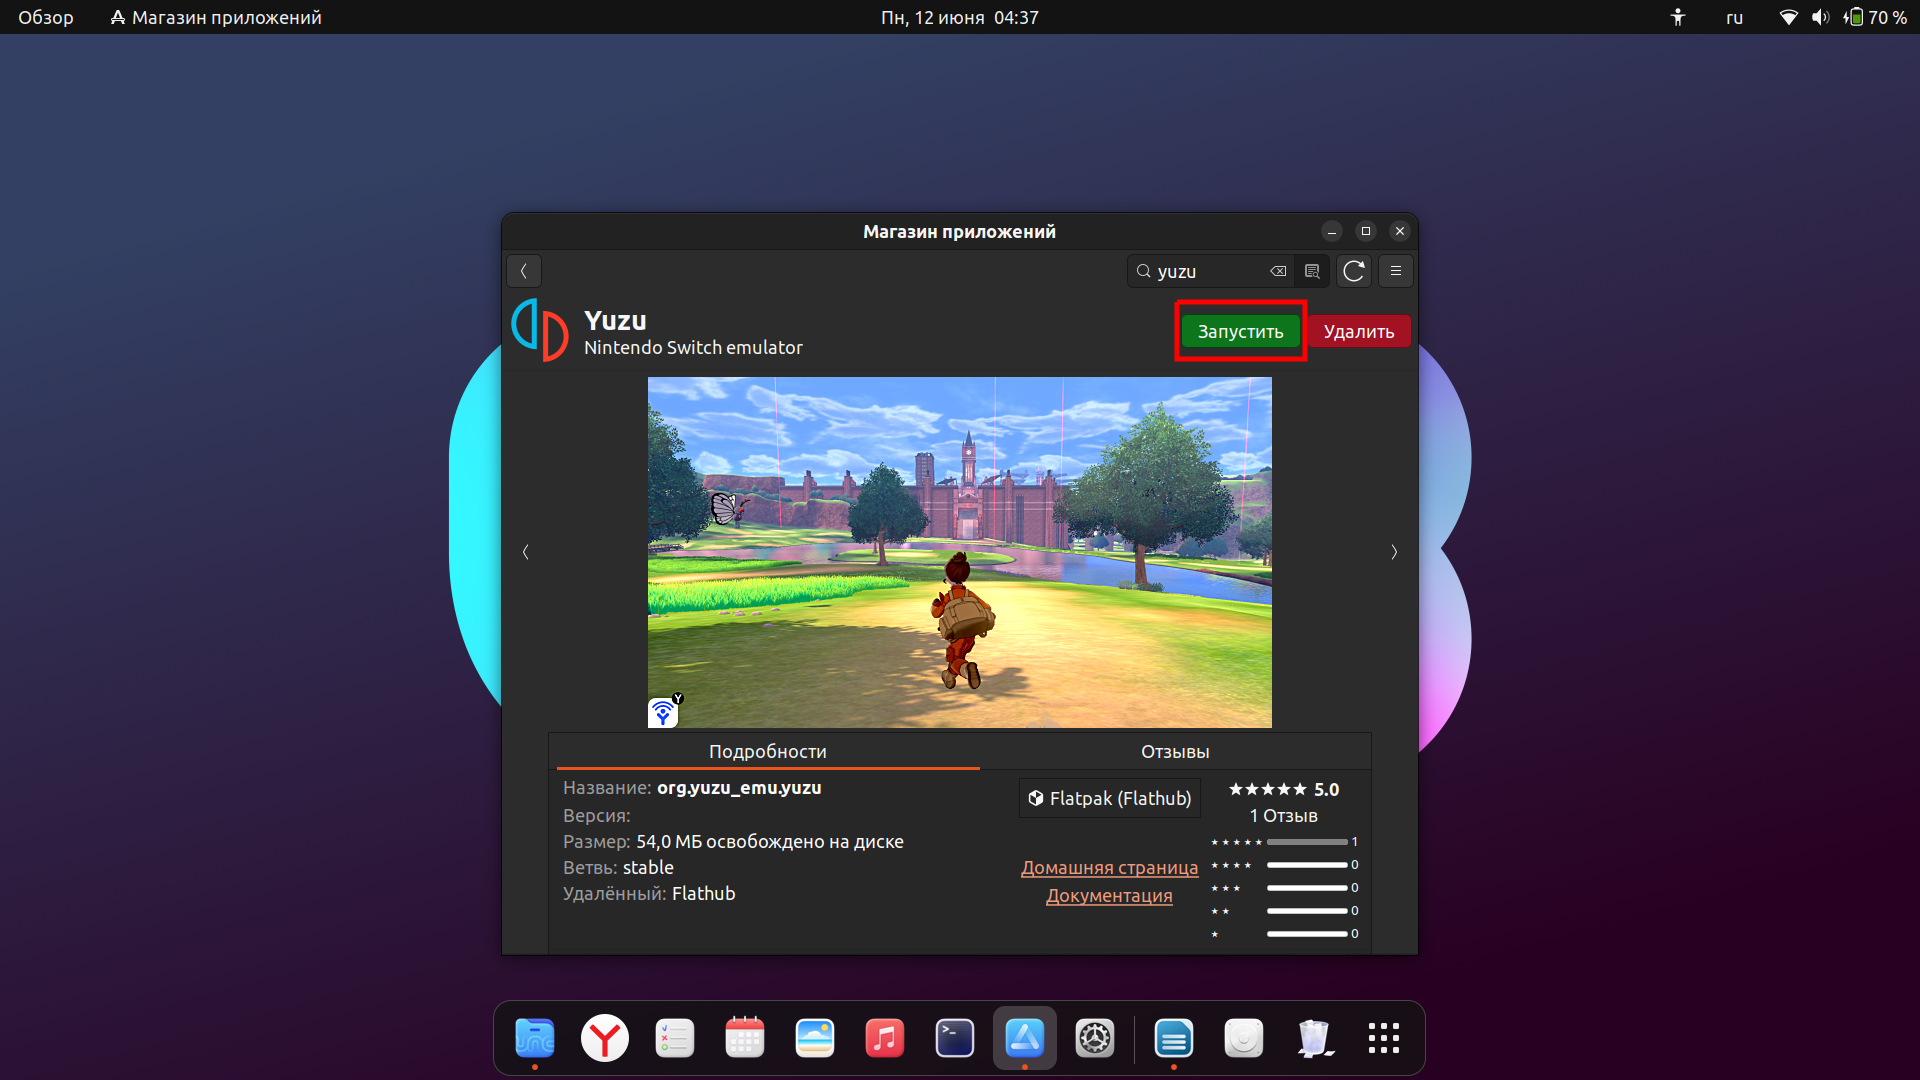1920x1080 pixels.
Task: Switch to the Подробности tab
Action: [x=767, y=751]
